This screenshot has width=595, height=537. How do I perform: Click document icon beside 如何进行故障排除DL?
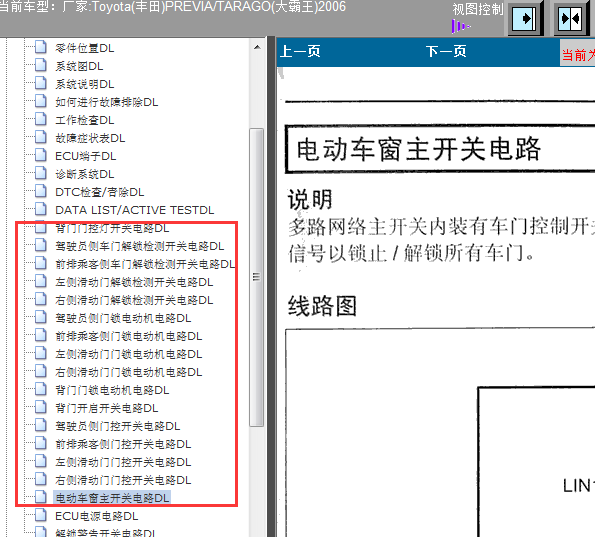pos(41,101)
